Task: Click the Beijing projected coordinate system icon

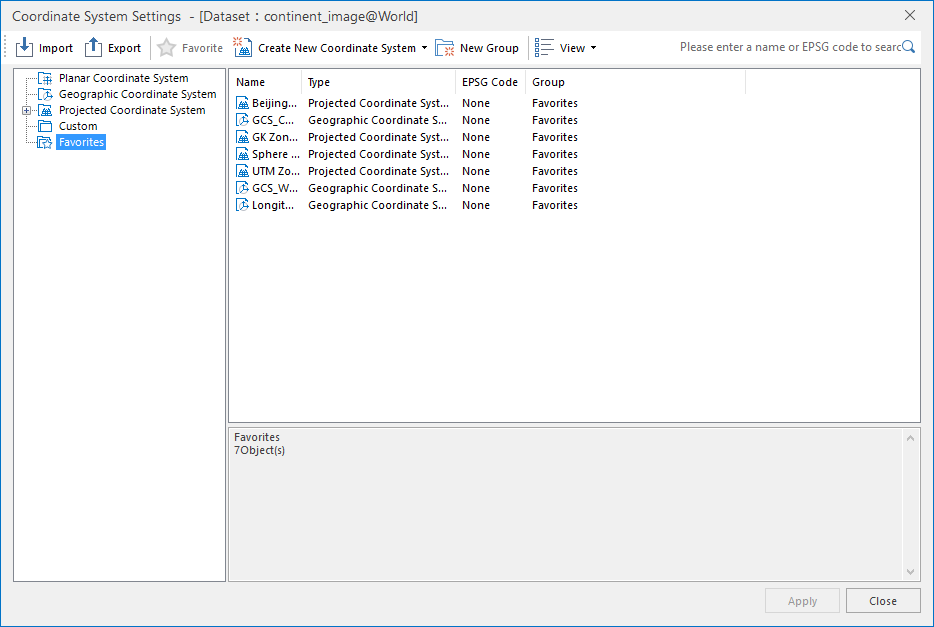Action: (242, 103)
